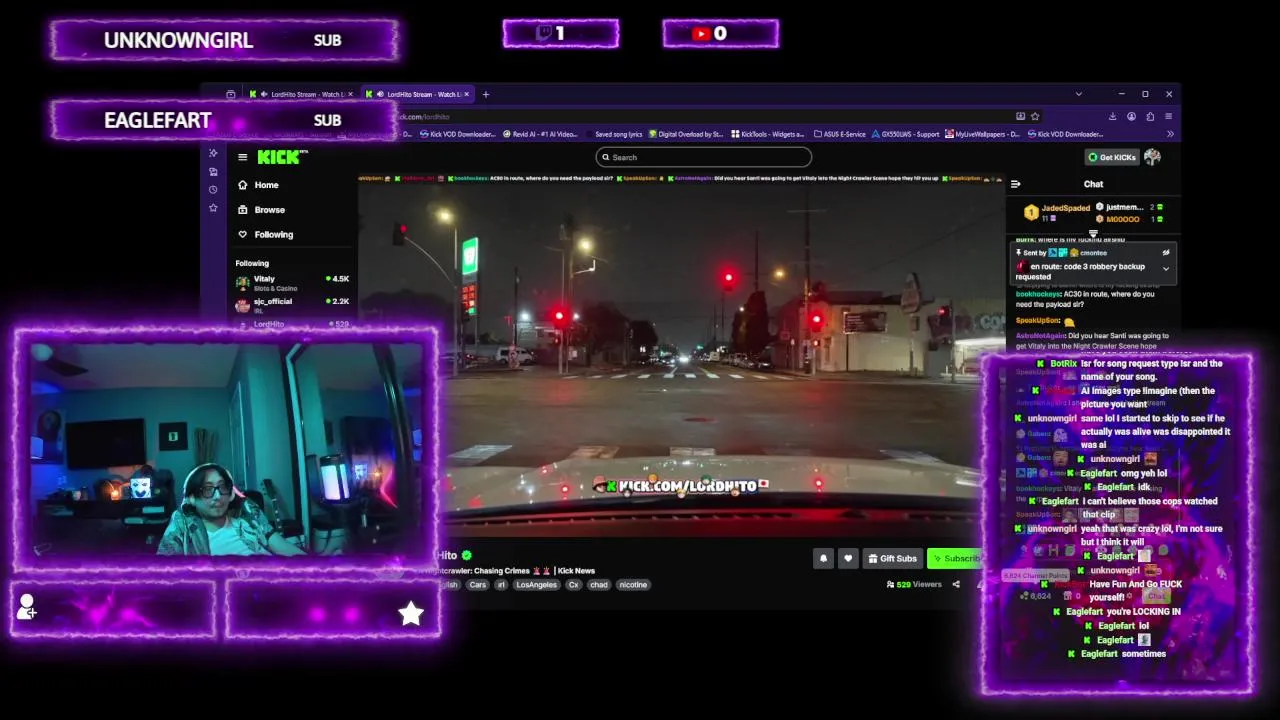Collapse the chat panel arrow icon
This screenshot has width=1280, height=720.
(1015, 184)
